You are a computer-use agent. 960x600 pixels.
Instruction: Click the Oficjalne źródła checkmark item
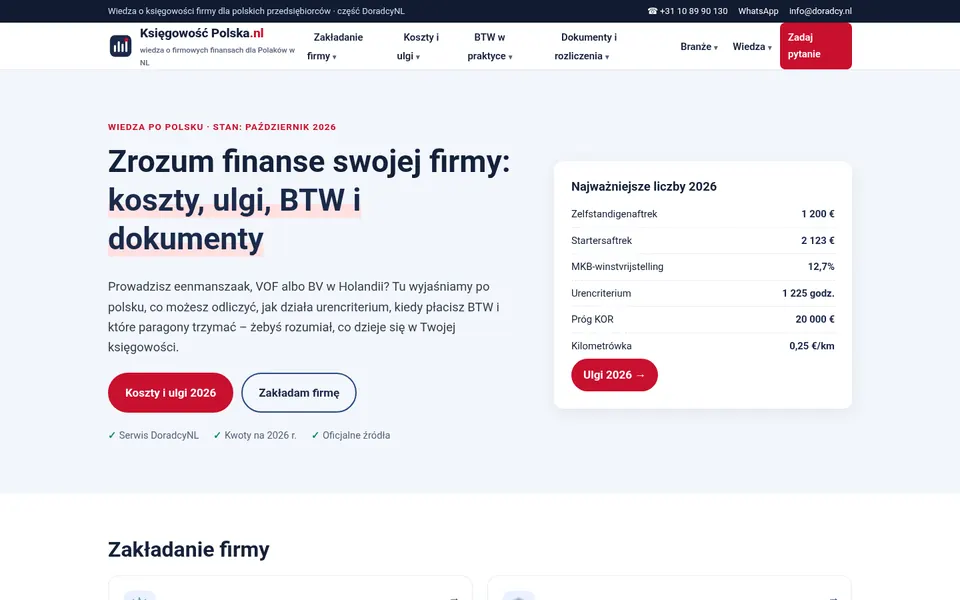(351, 435)
